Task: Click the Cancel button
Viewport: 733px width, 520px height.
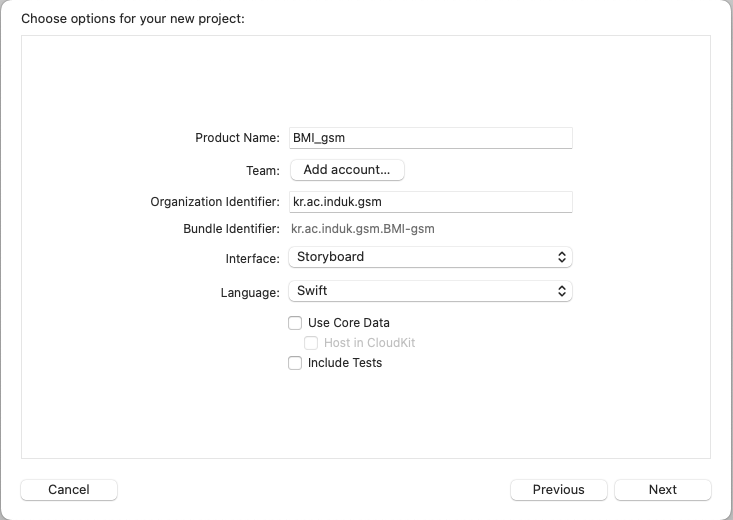Action: 69,489
